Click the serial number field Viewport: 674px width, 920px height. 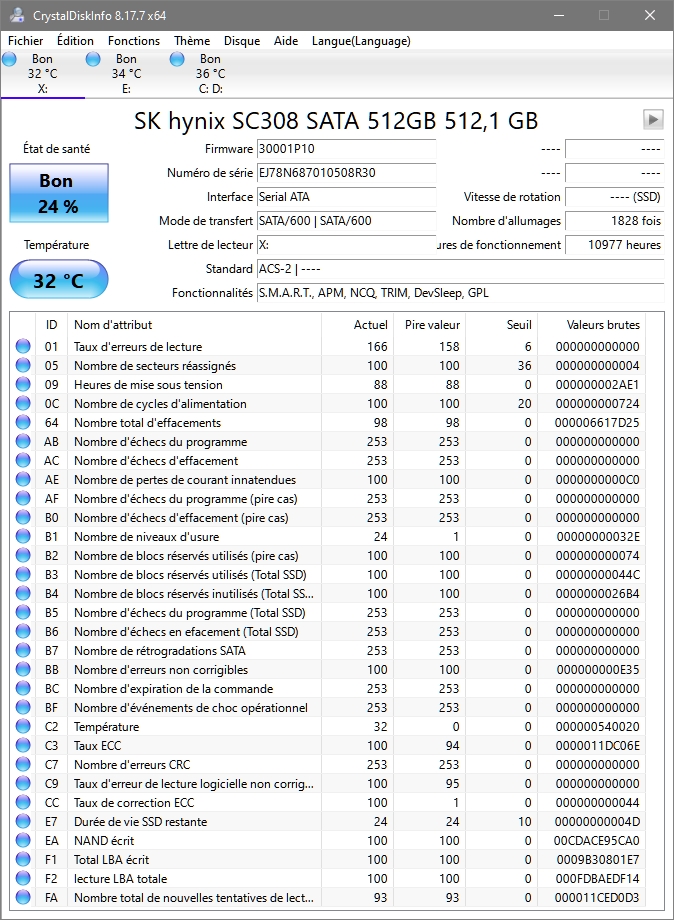(346, 173)
